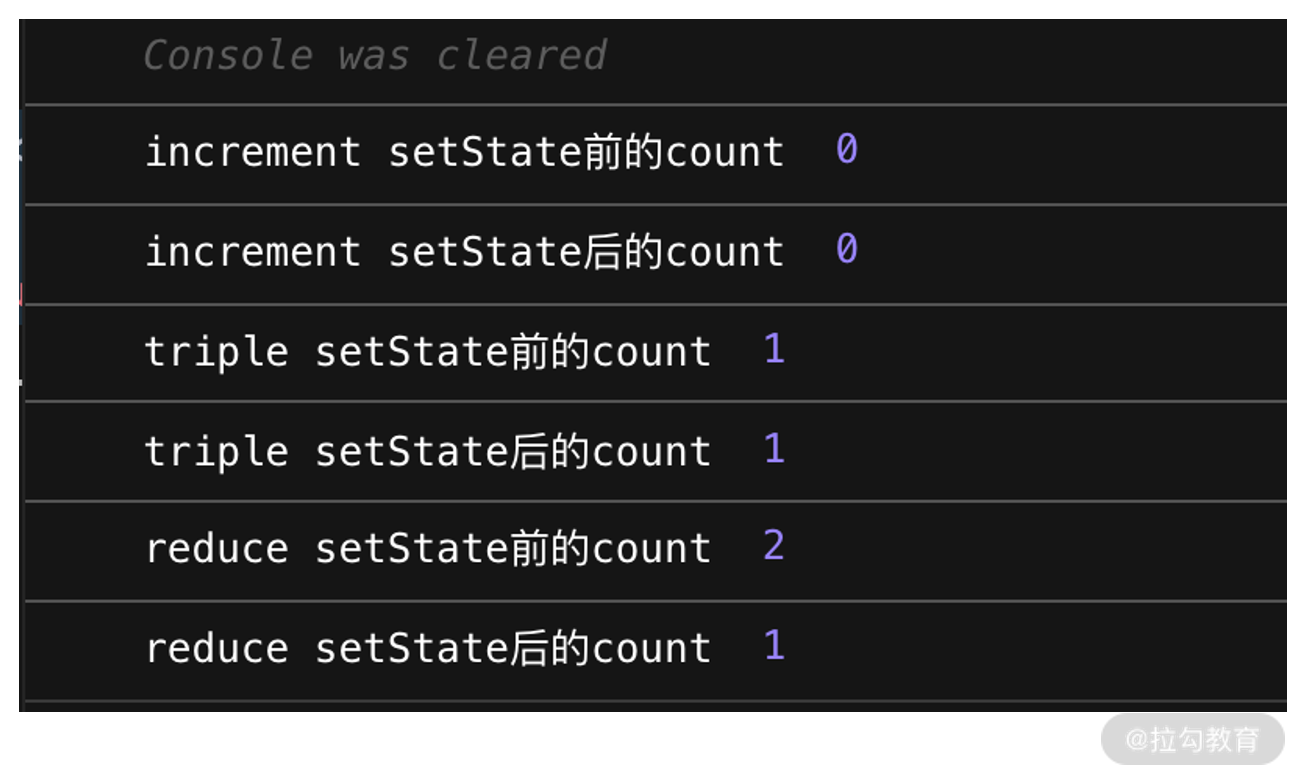Click value 0 in increment setState前 row
Viewport: 1302px width, 782px height.
click(x=846, y=150)
